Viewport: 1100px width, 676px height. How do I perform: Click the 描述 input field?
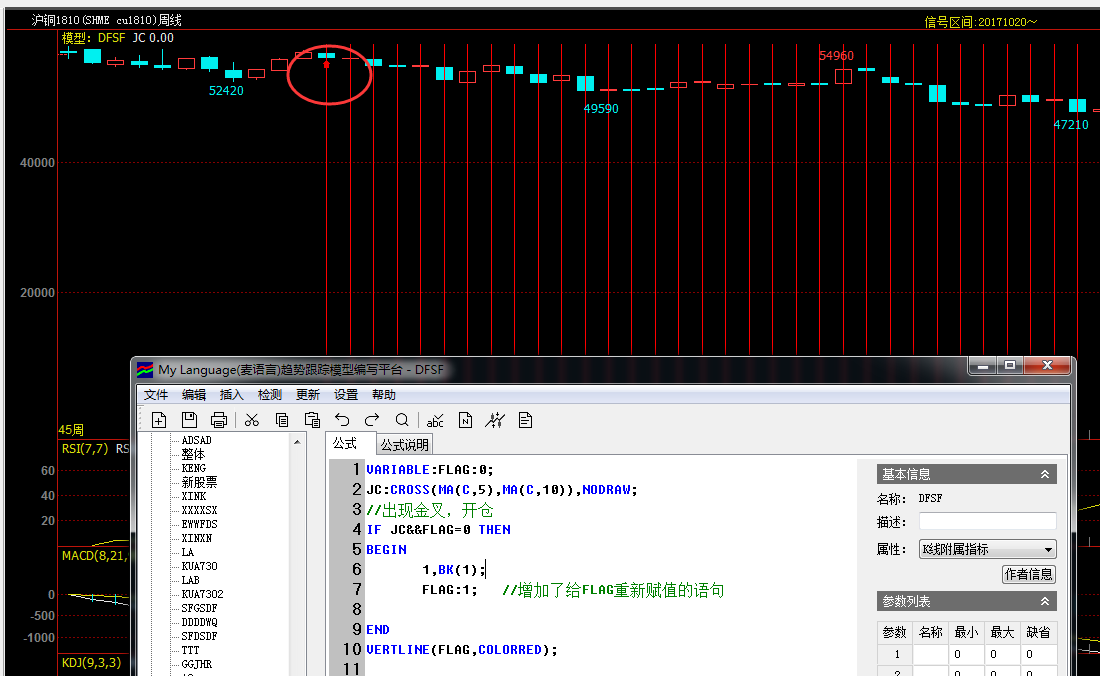point(987,521)
